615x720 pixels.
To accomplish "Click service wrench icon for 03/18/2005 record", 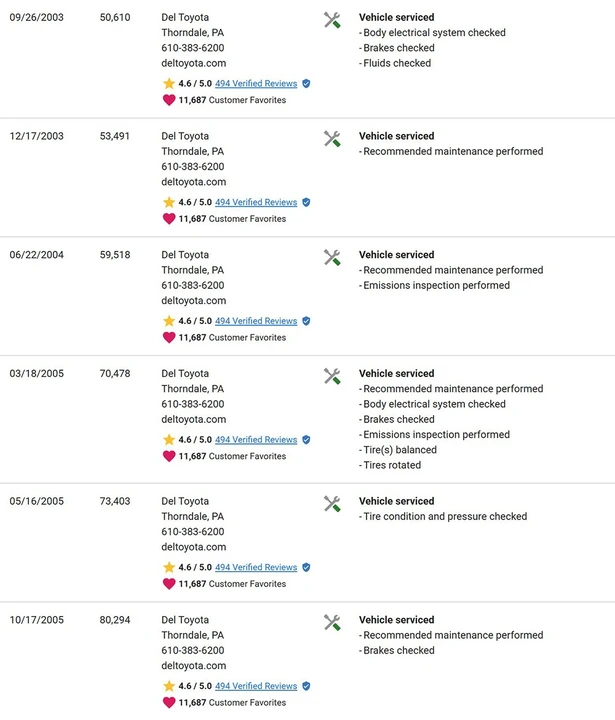I will click(332, 377).
